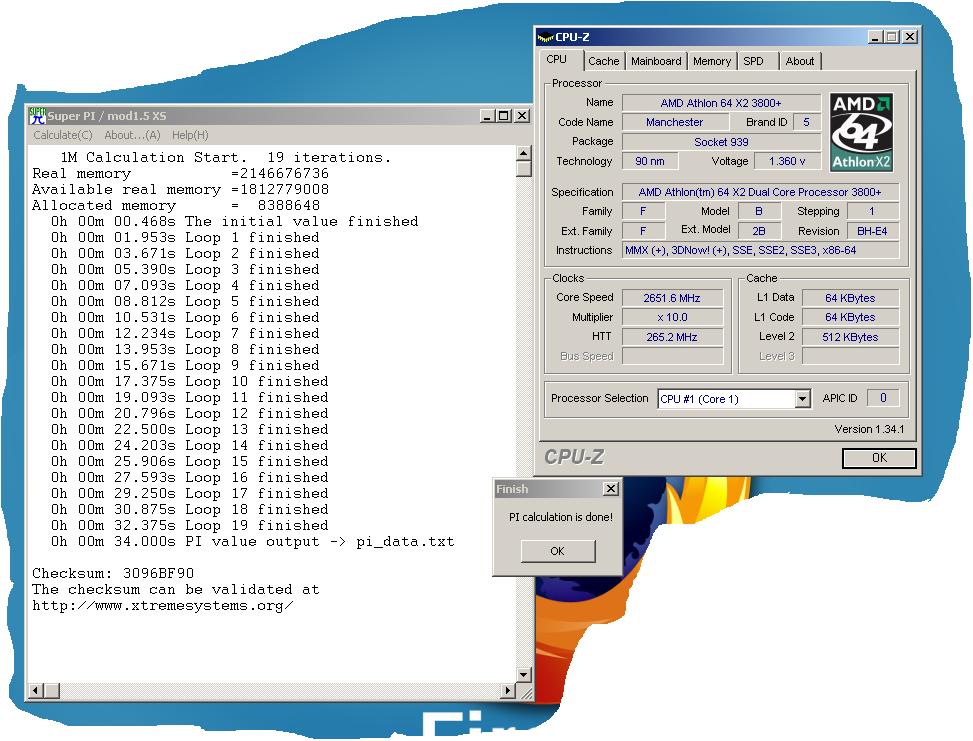Expand the Processor Selection dropdown arrow
The width and height of the screenshot is (973, 741).
[802, 399]
